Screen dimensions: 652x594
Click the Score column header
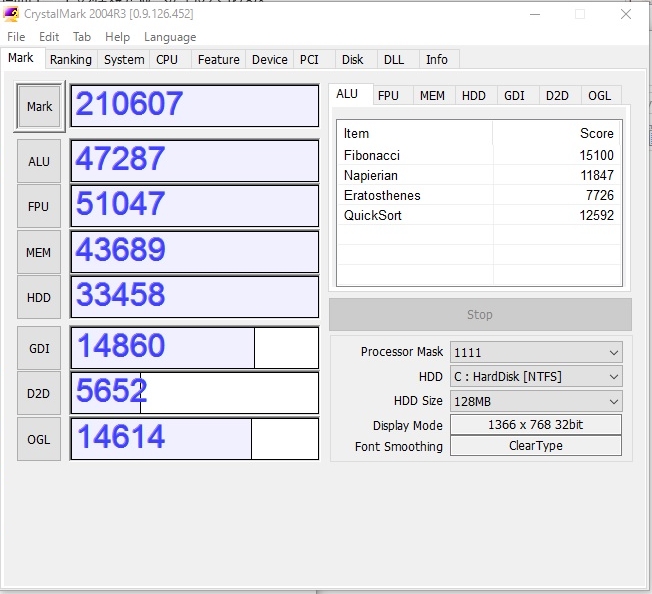[x=557, y=133]
